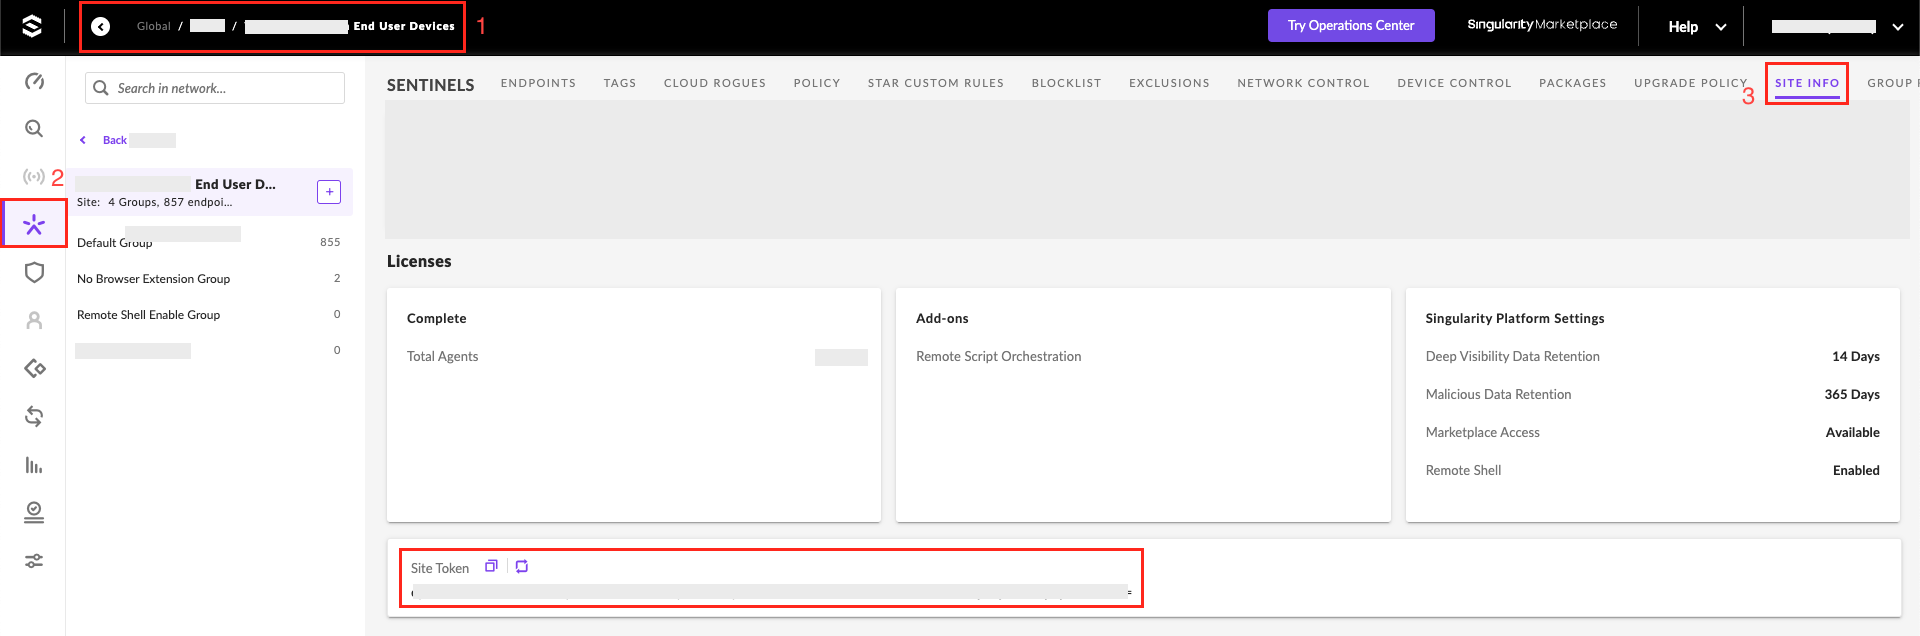Image resolution: width=1920 pixels, height=636 pixels.
Task: Click End User Devices breadcrumb
Action: pyautogui.click(x=404, y=26)
